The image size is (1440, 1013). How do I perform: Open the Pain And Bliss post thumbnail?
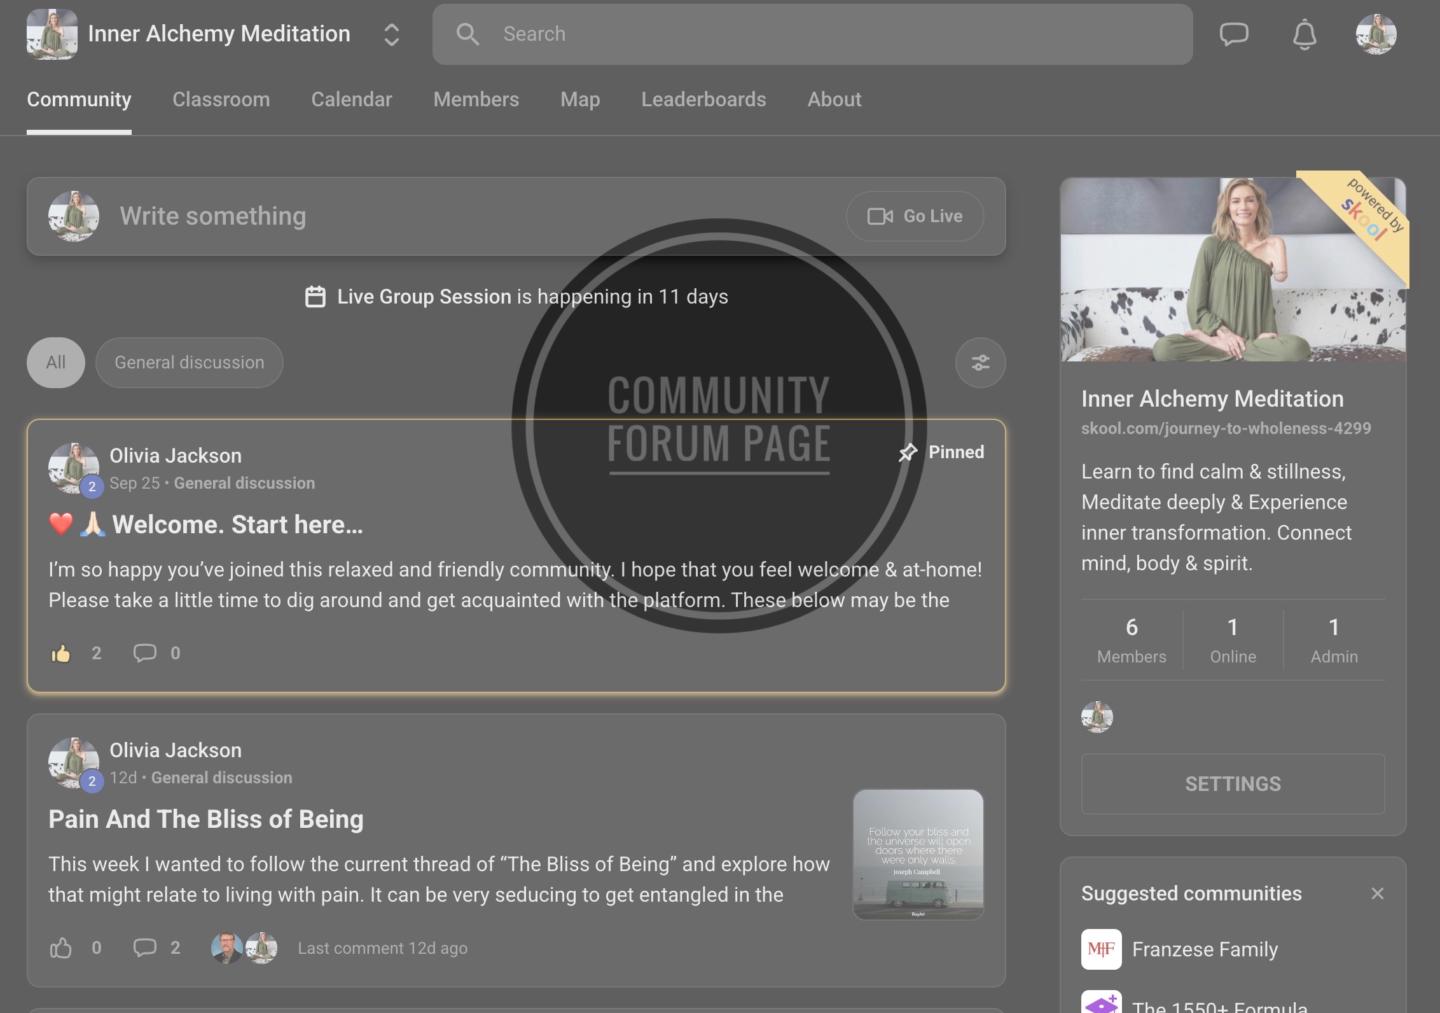[918, 855]
